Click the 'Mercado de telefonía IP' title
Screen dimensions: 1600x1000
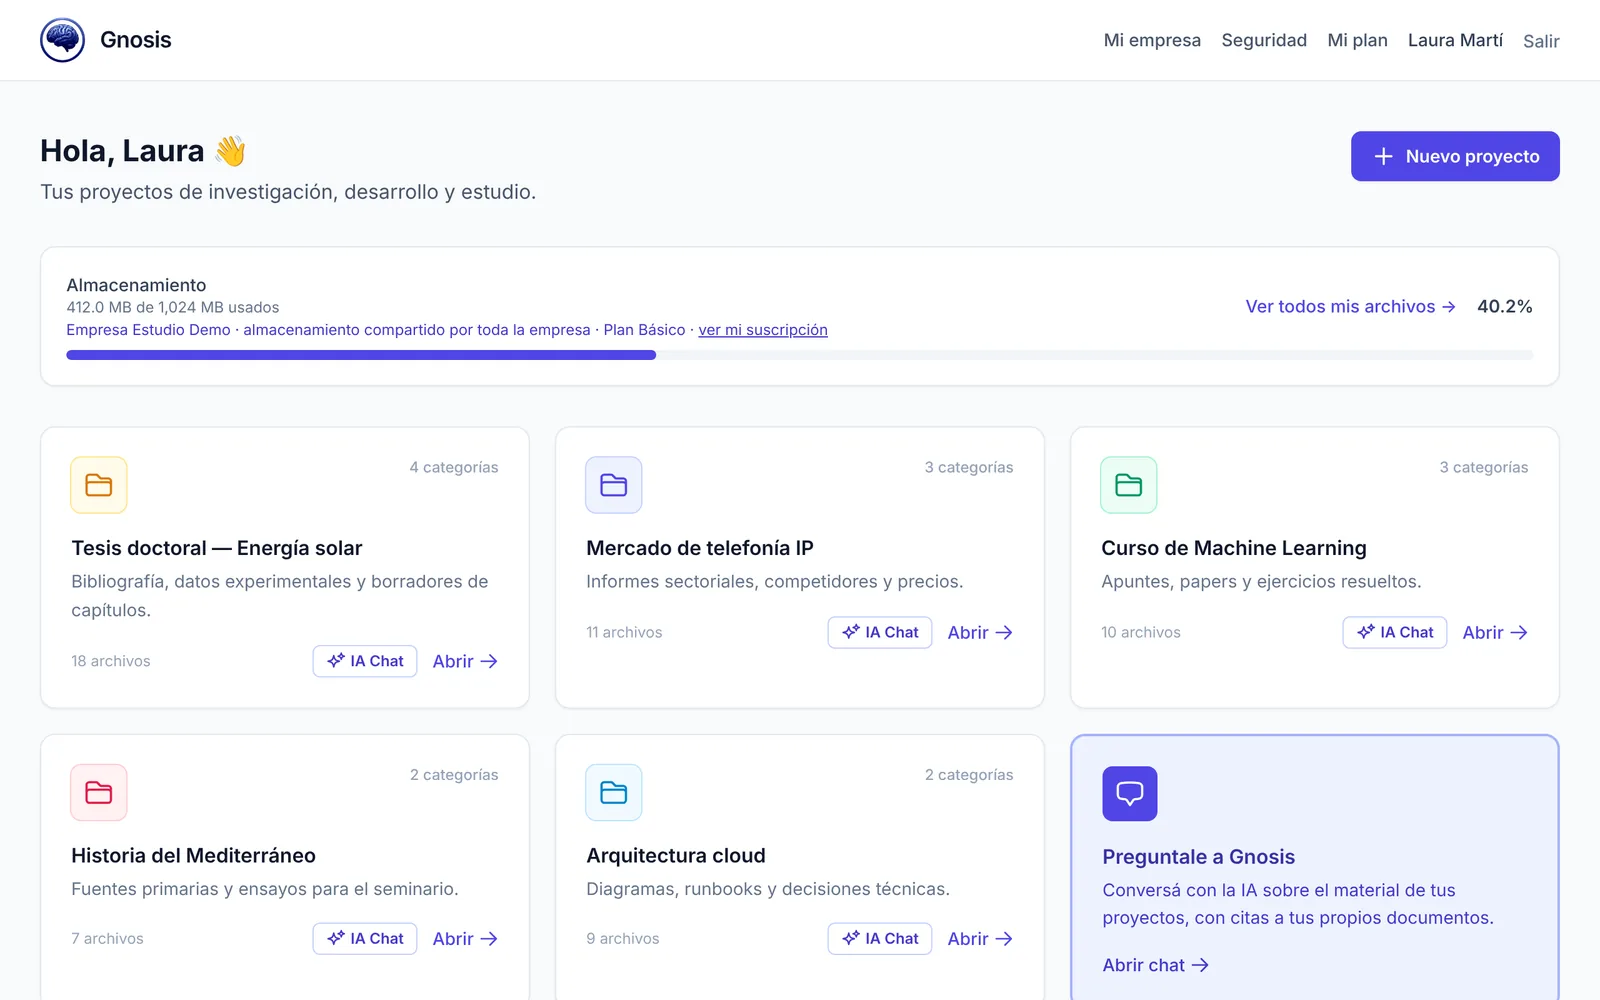coord(700,548)
